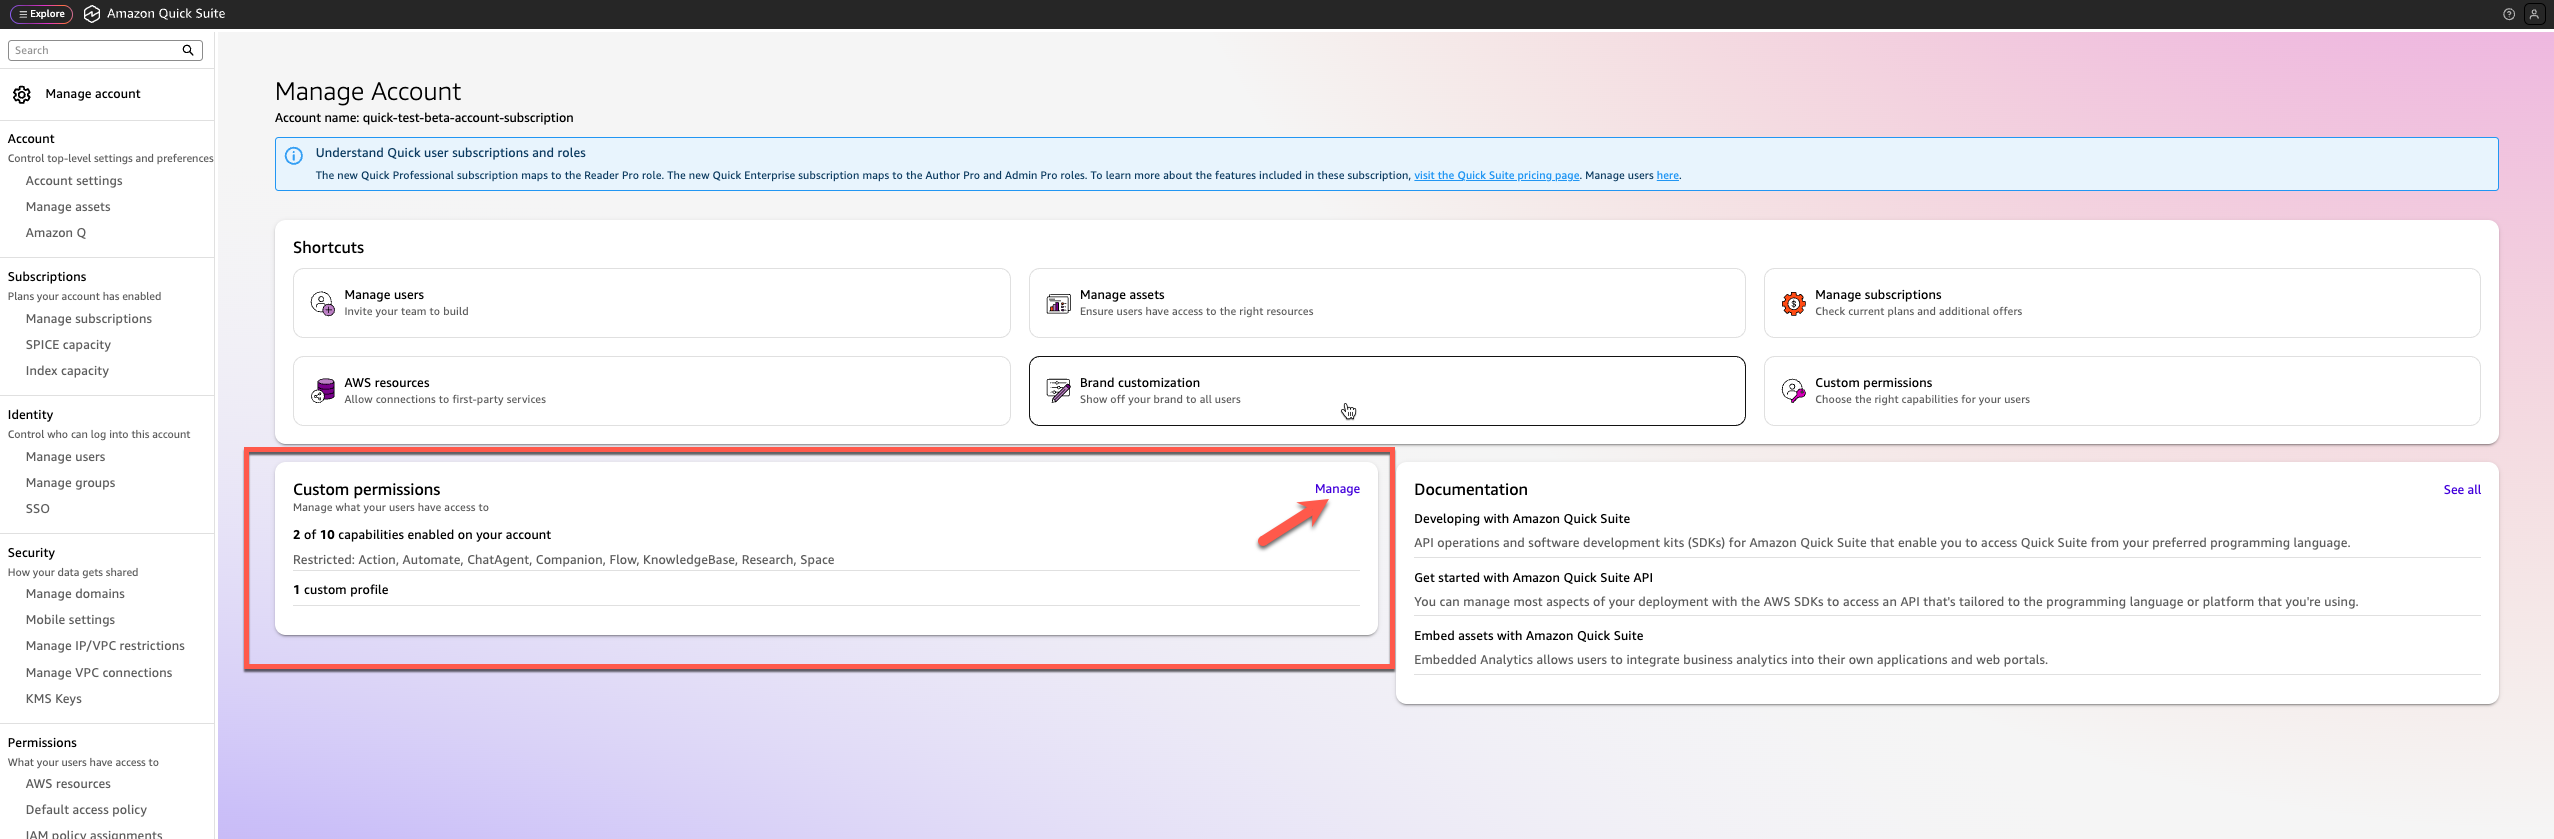Click the 'here' link to manage users

[x=1667, y=176]
